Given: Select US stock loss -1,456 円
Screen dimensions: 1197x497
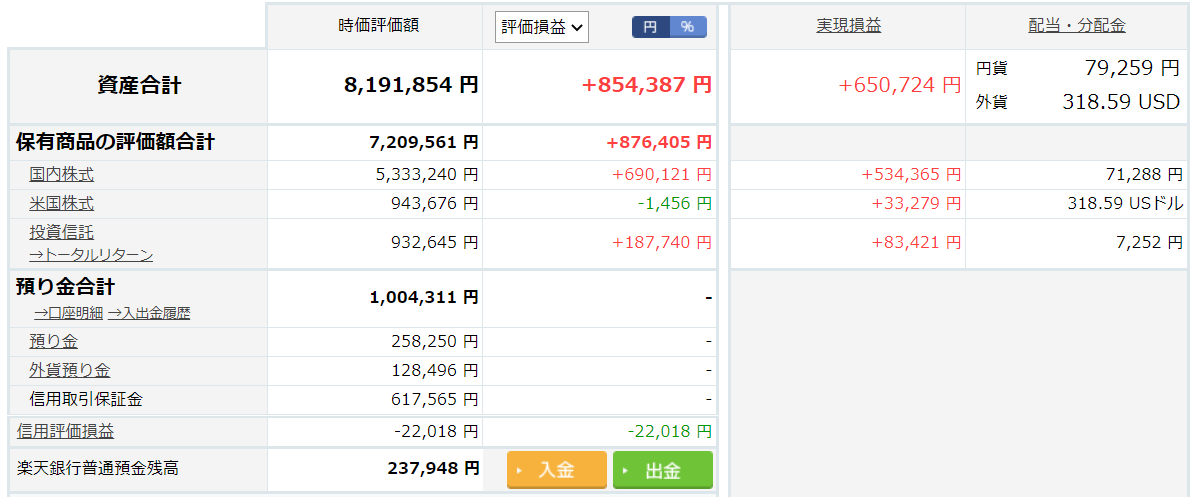Looking at the screenshot, I should [674, 204].
